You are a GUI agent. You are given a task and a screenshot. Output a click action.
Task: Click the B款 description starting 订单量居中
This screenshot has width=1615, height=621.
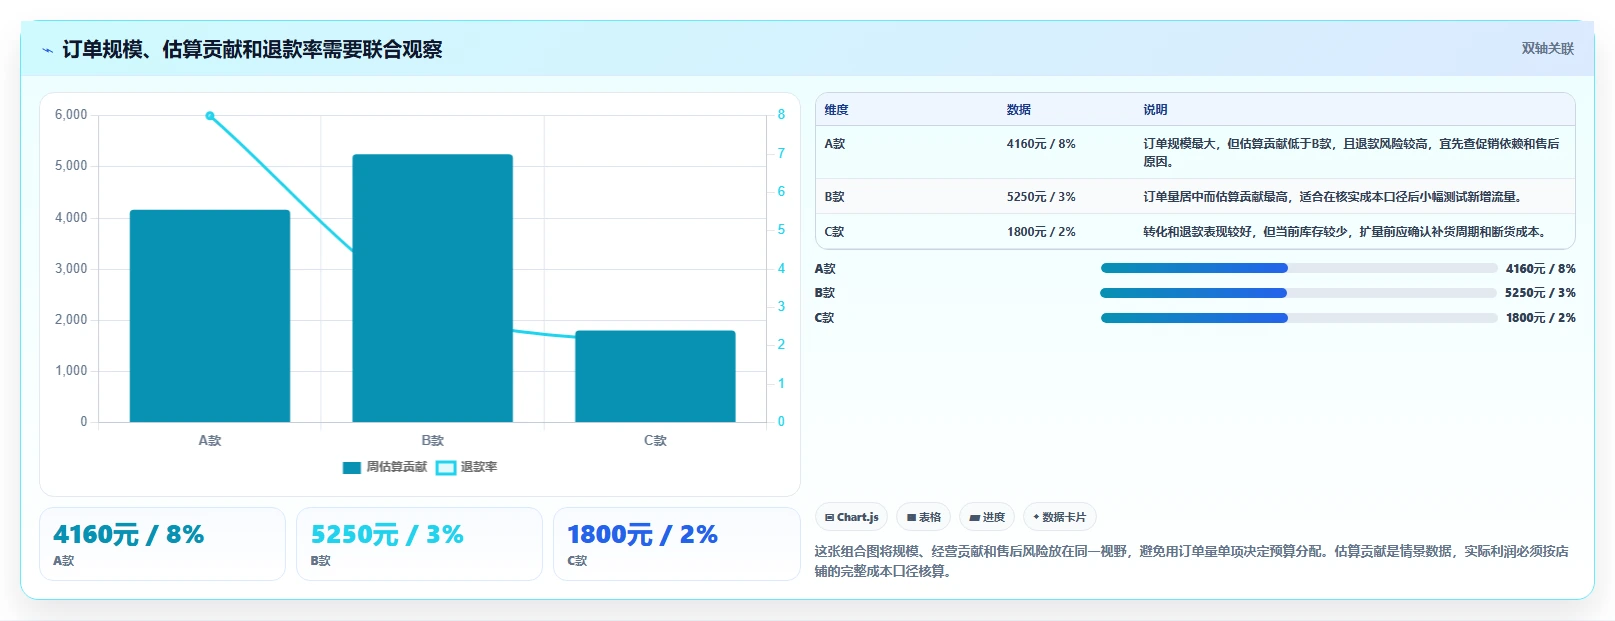tap(1334, 197)
